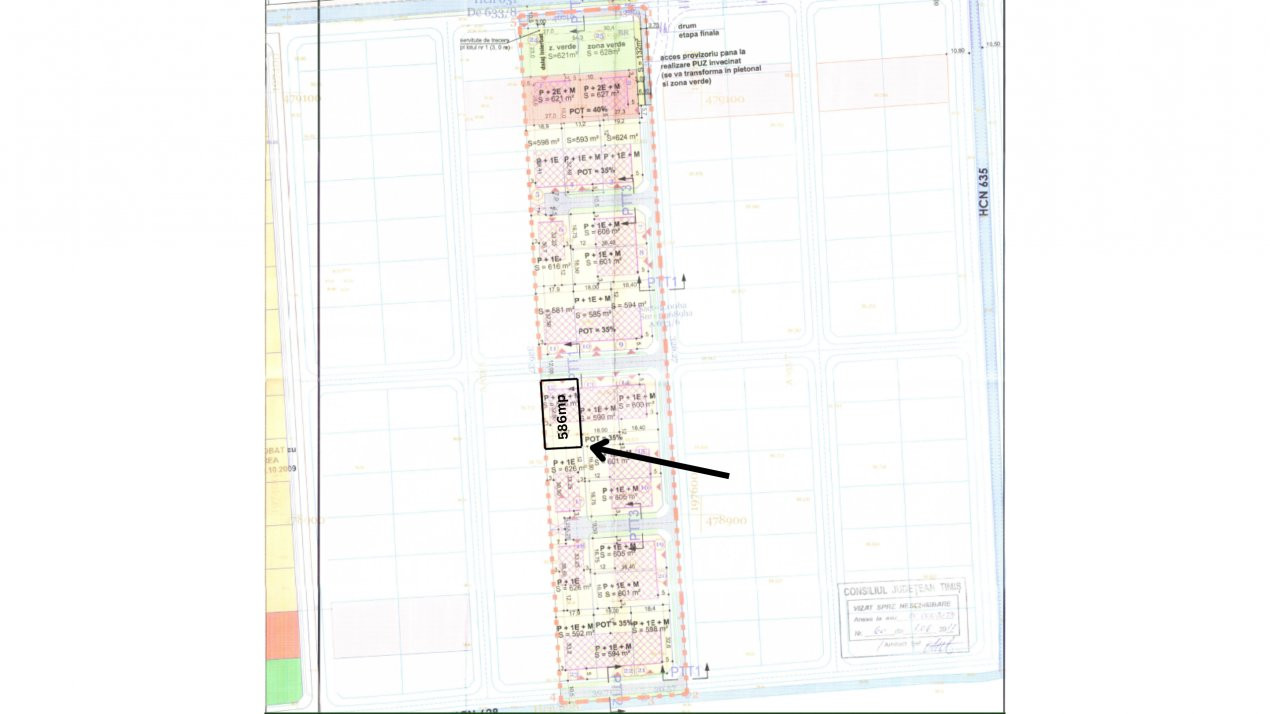Click the large black arrow
The height and width of the screenshot is (714, 1270).
pos(660,463)
